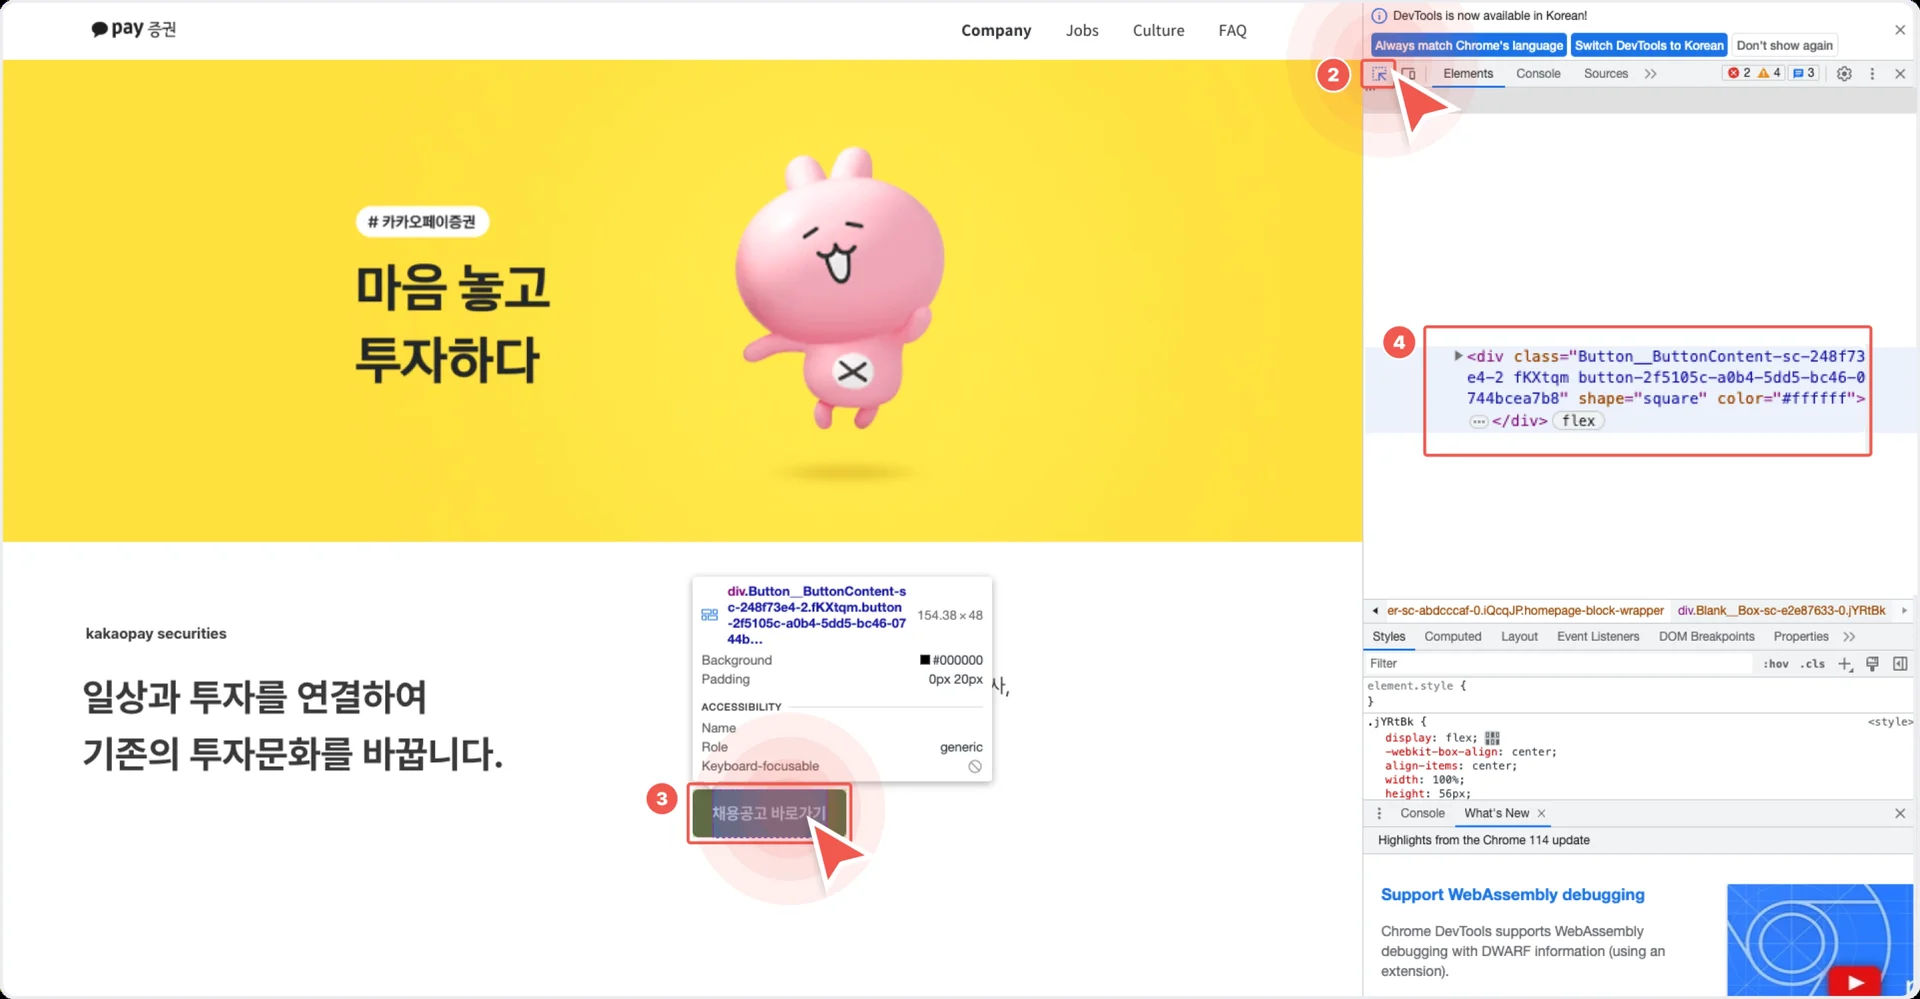
Task: Click the display: flex declaration
Action: [1431, 738]
